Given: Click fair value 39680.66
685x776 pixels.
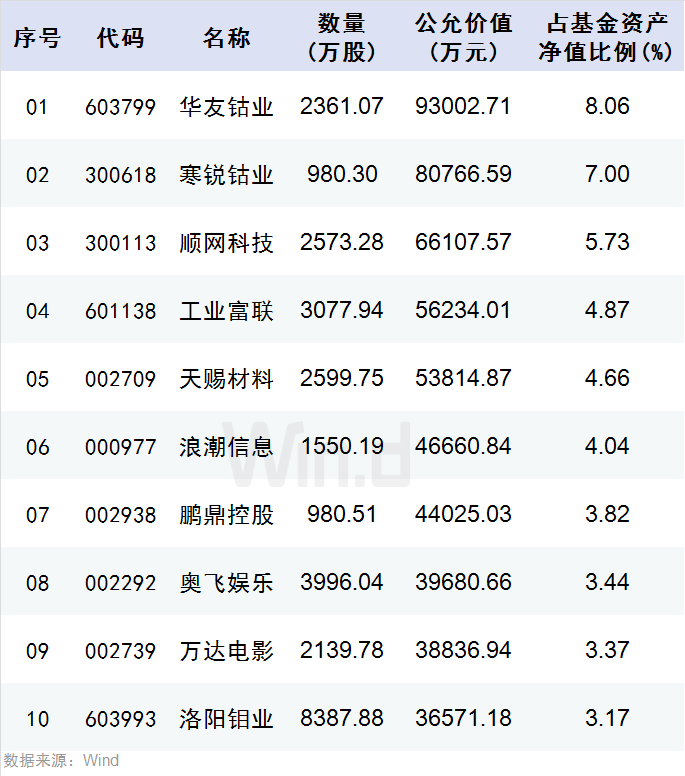Looking at the screenshot, I should 463,582.
